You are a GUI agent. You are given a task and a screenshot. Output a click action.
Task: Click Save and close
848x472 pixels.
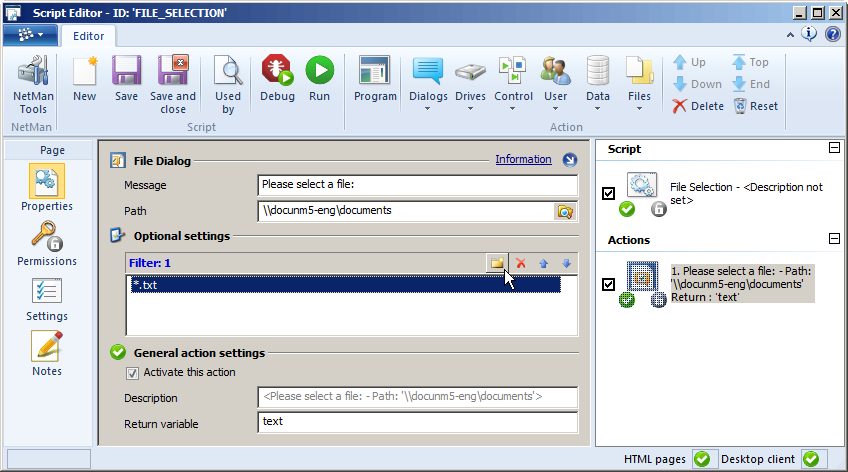pyautogui.click(x=173, y=85)
